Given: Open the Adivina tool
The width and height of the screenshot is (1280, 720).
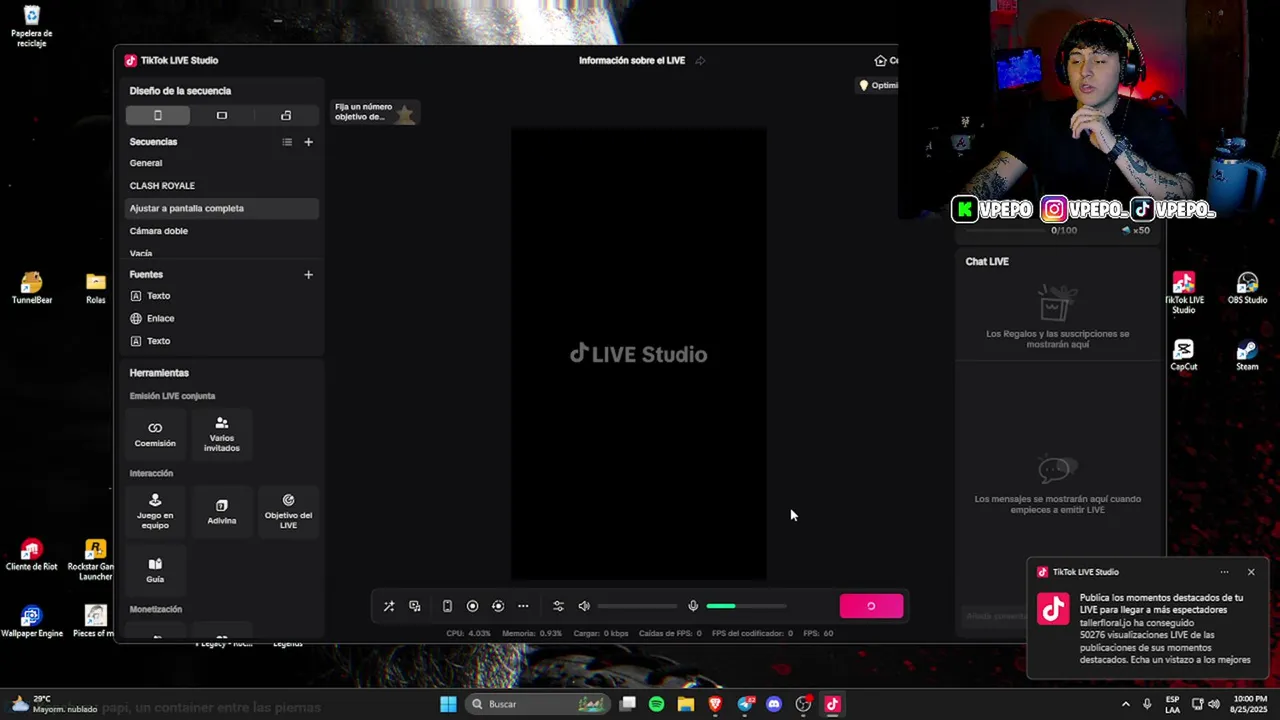Looking at the screenshot, I should coord(222,511).
